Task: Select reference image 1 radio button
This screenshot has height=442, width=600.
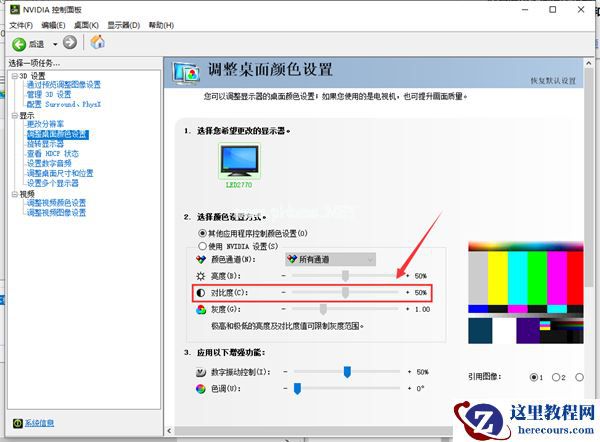Action: (x=534, y=377)
